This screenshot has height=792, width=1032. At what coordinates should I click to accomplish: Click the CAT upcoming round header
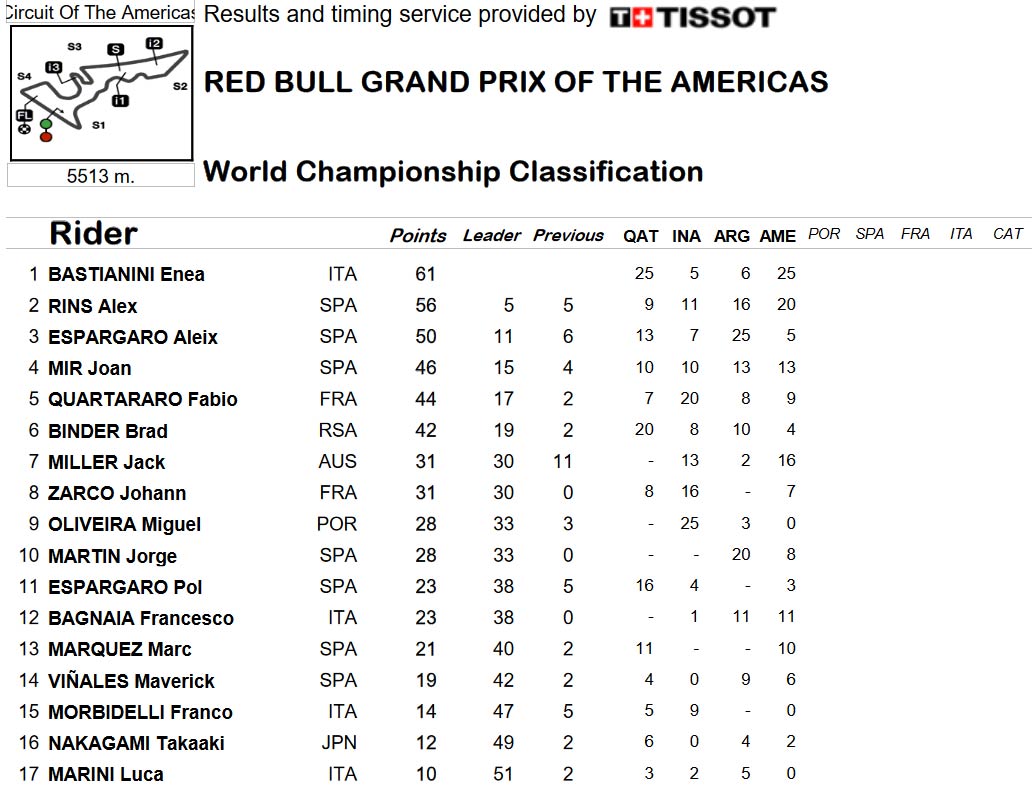pyautogui.click(x=1008, y=234)
